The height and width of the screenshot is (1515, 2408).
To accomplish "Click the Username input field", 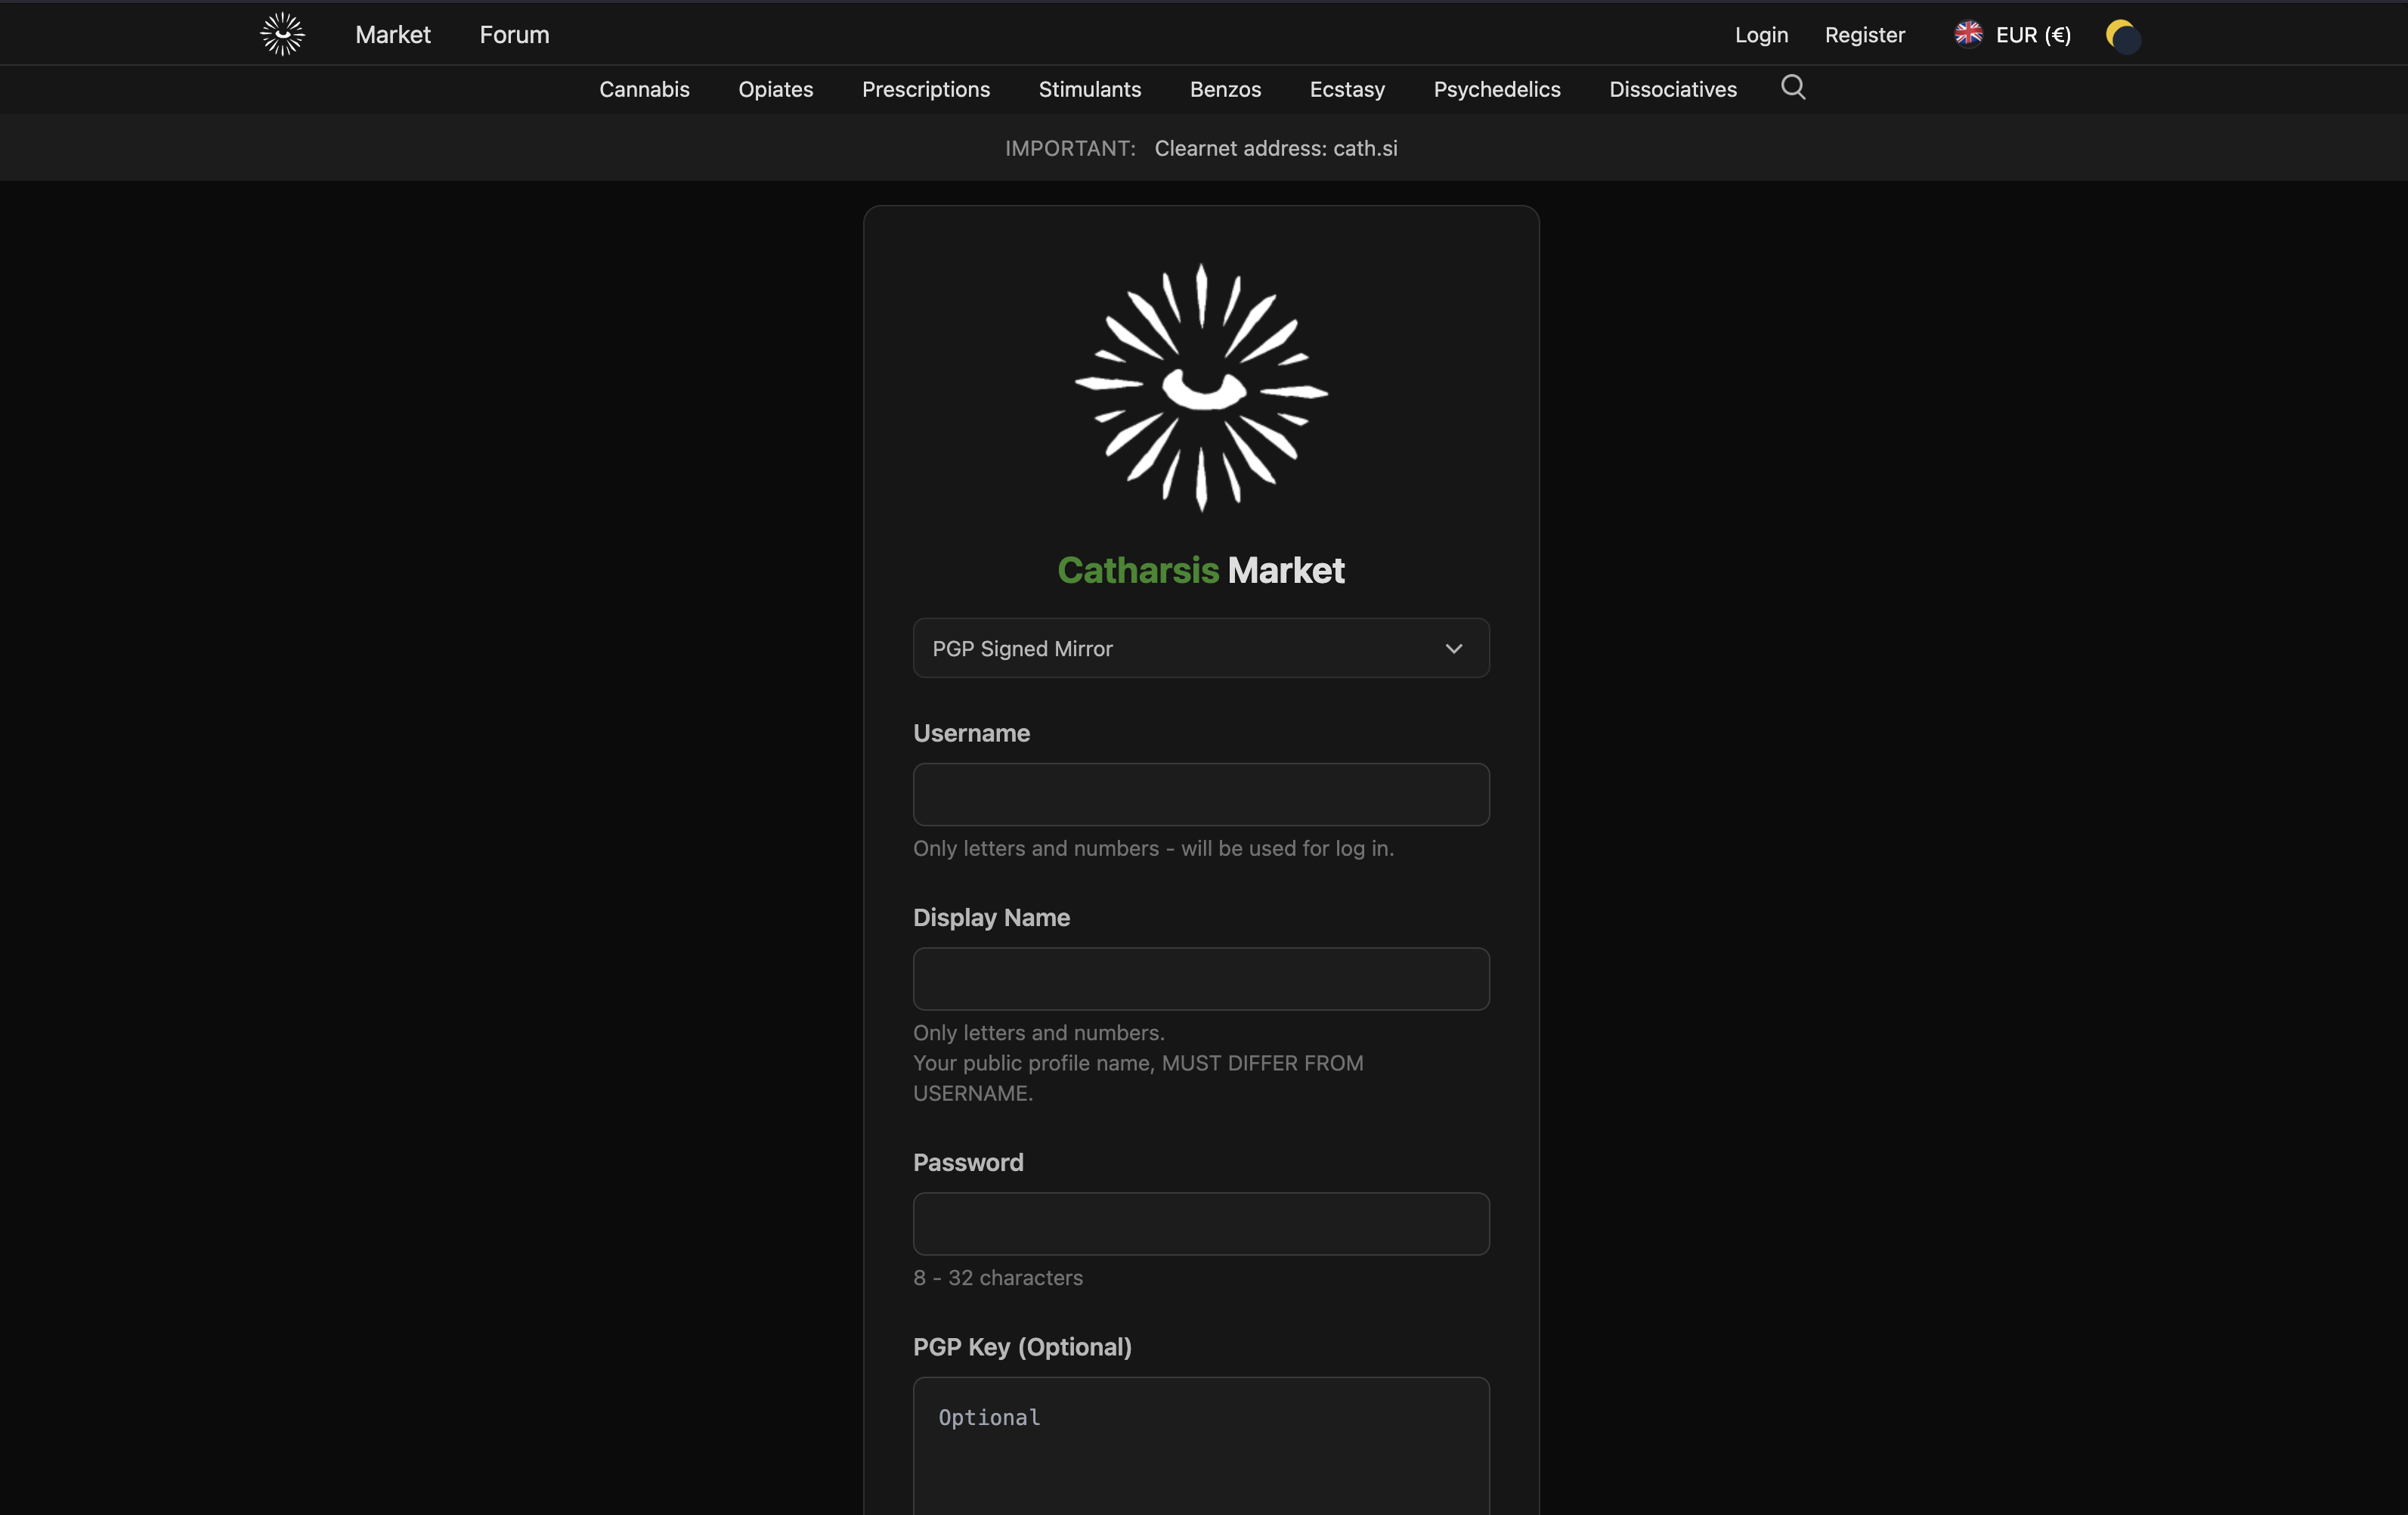I will tap(1200, 794).
